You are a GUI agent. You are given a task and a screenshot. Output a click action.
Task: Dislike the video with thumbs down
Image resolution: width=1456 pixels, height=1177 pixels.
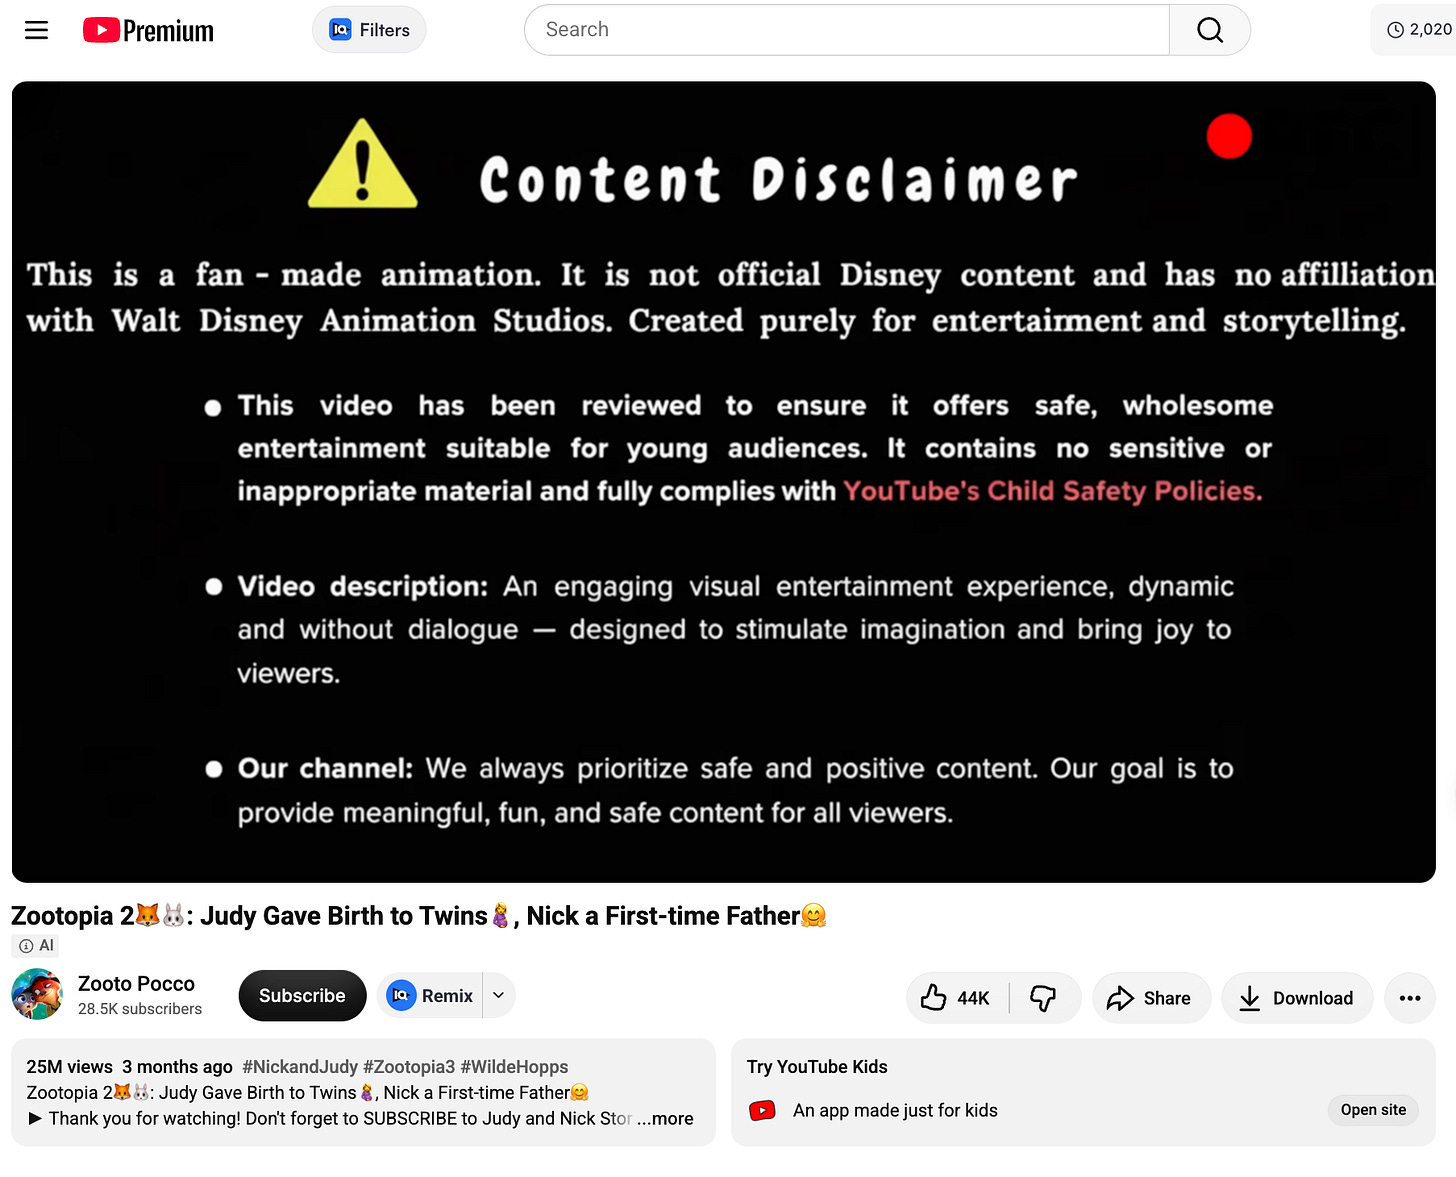[1044, 998]
